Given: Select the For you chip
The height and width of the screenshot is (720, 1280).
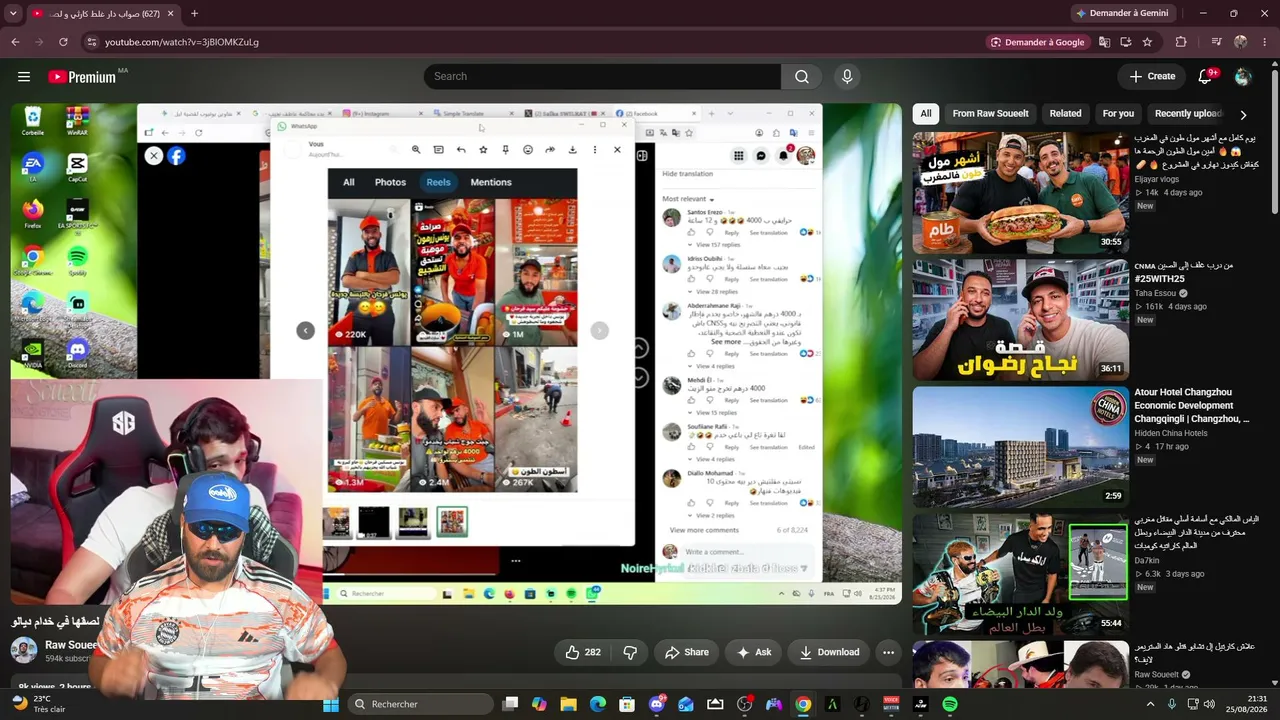Looking at the screenshot, I should pyautogui.click(x=1118, y=114).
